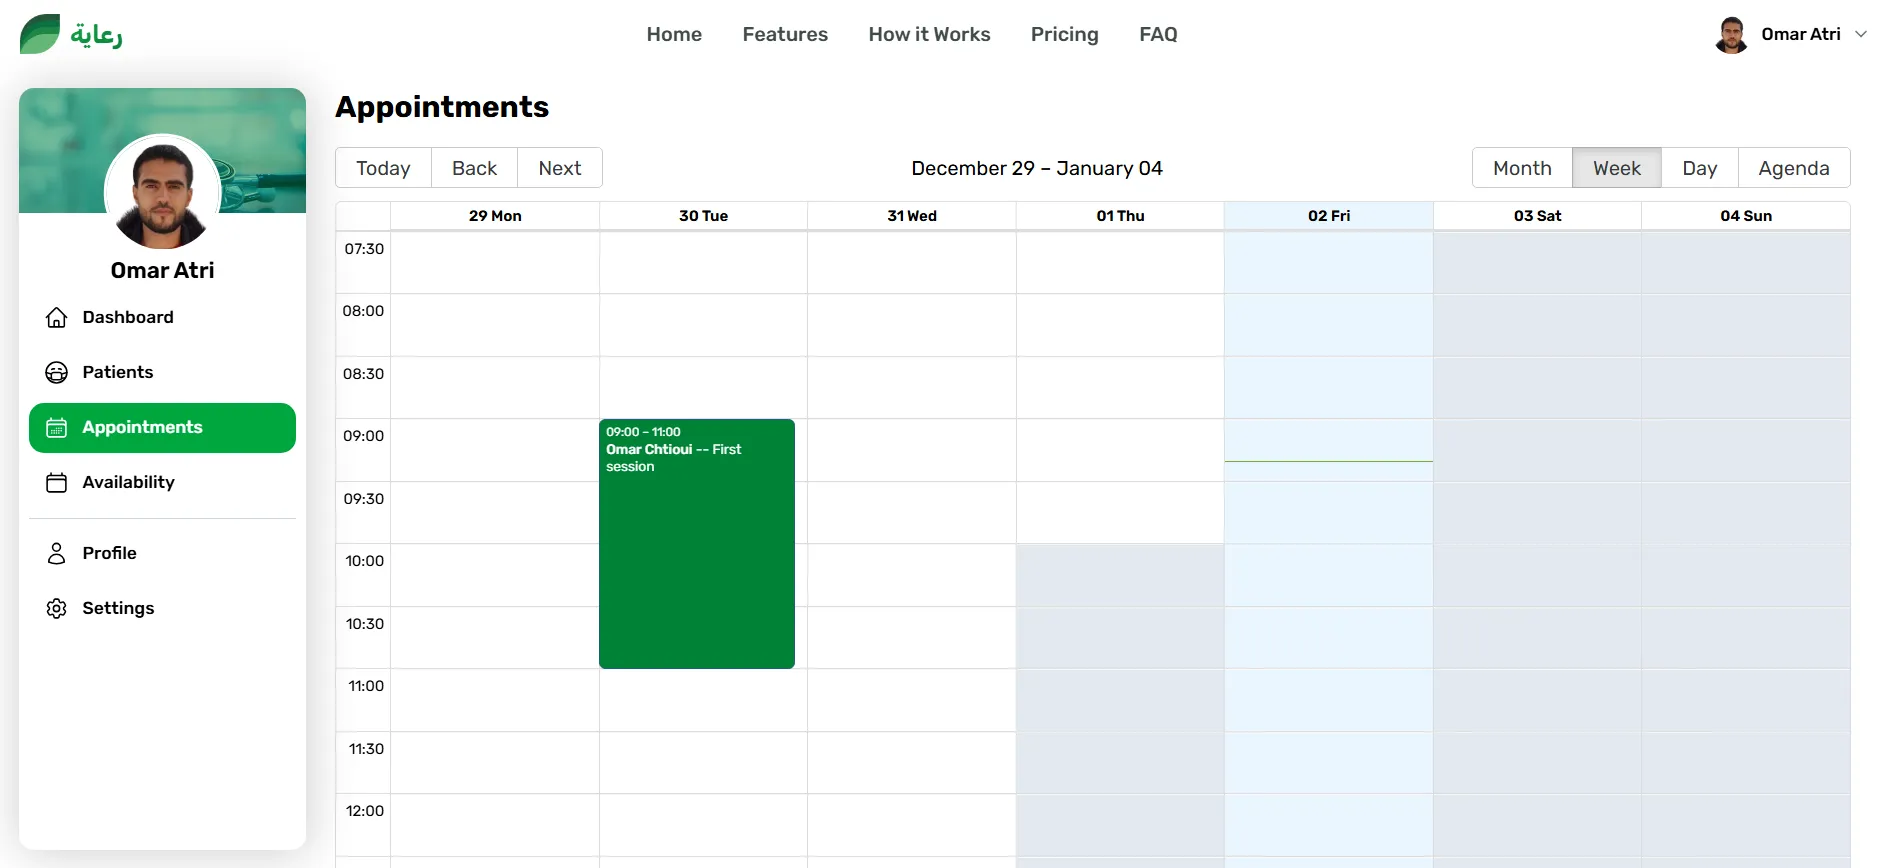
Task: Click the 30 Tue column header
Action: pyautogui.click(x=703, y=216)
